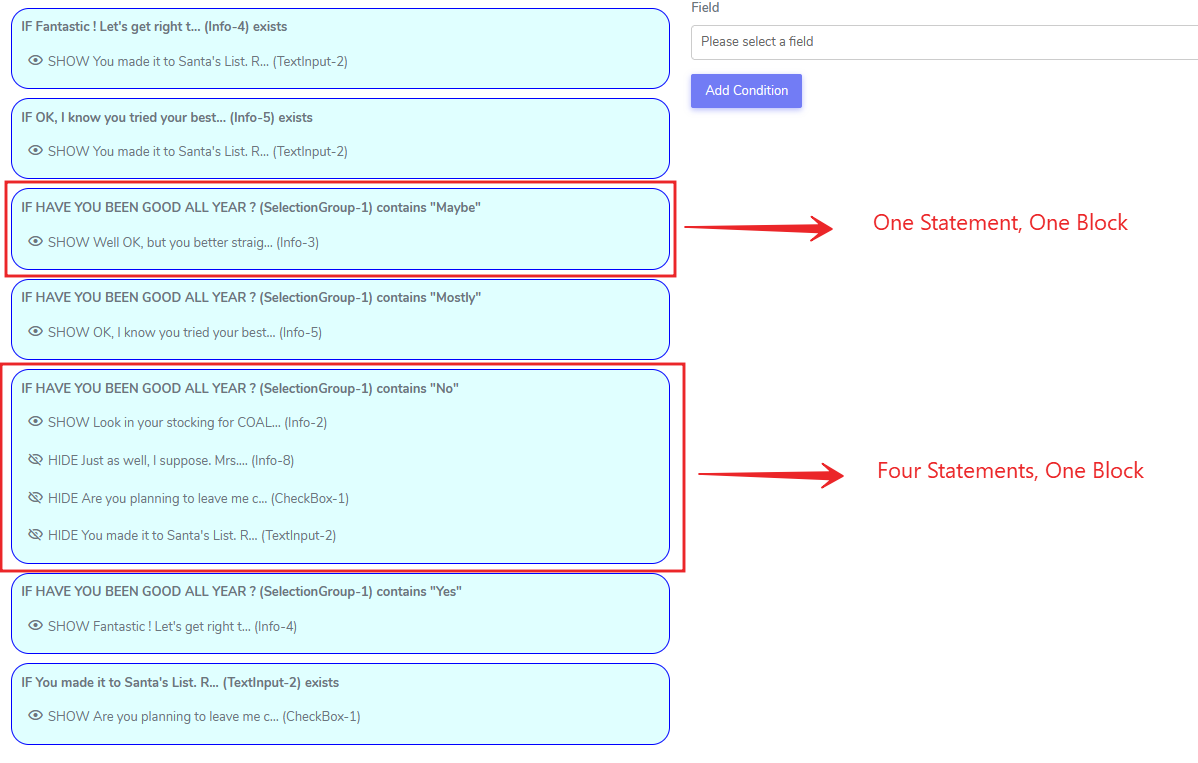
Task: Click the 'HIDE Just as well, I suppose' statement text
Action: click(x=170, y=460)
